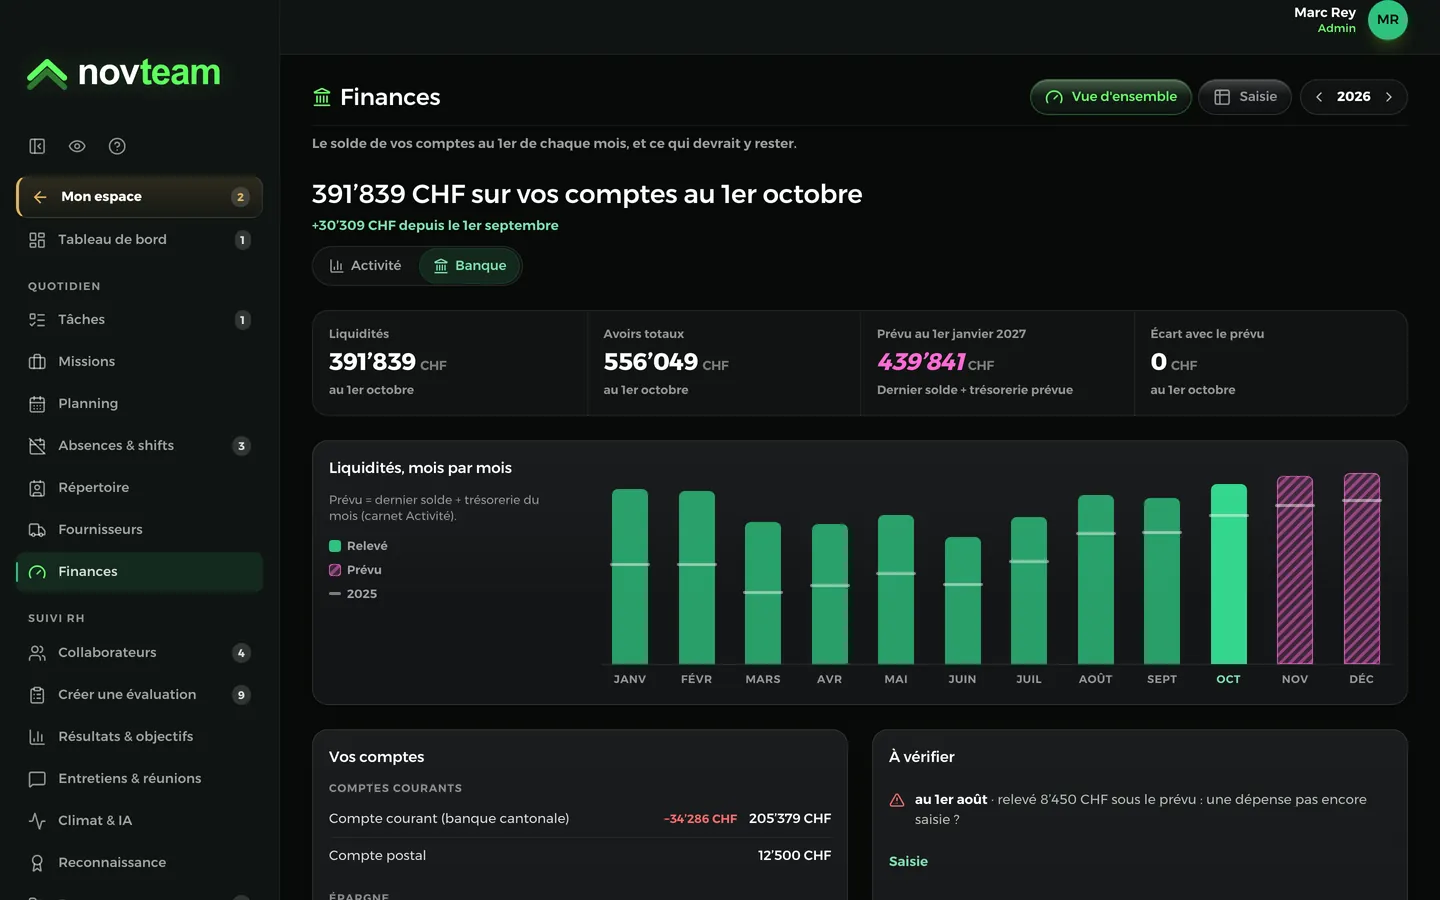Switch to Vue d'ensemble view
1440x900 pixels.
1111,97
